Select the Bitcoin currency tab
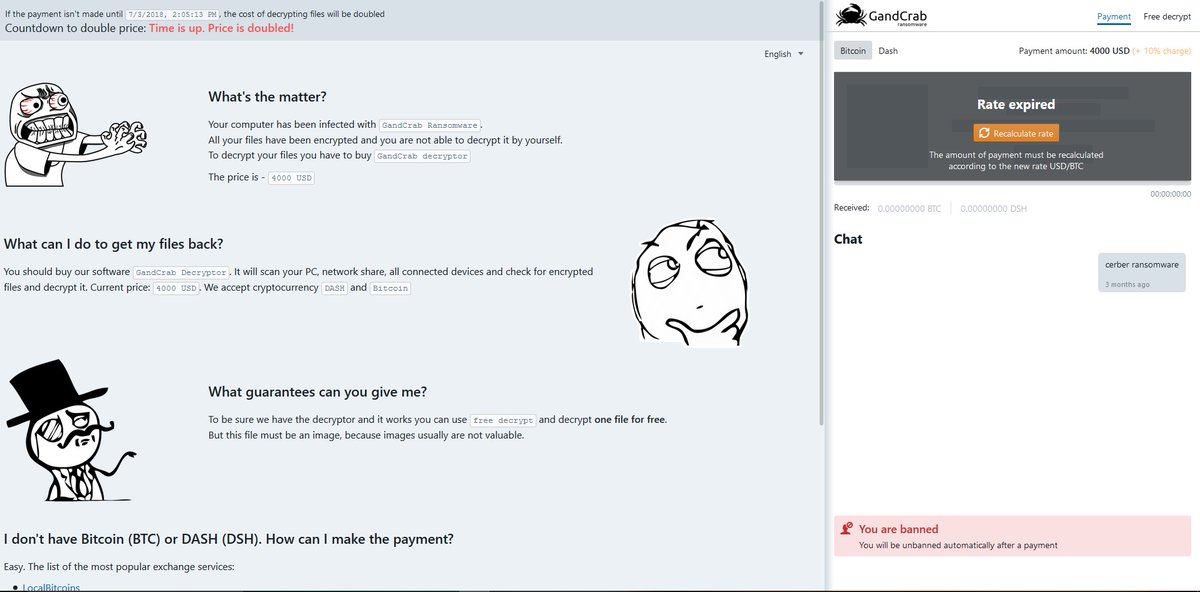1200x592 pixels. pos(853,51)
